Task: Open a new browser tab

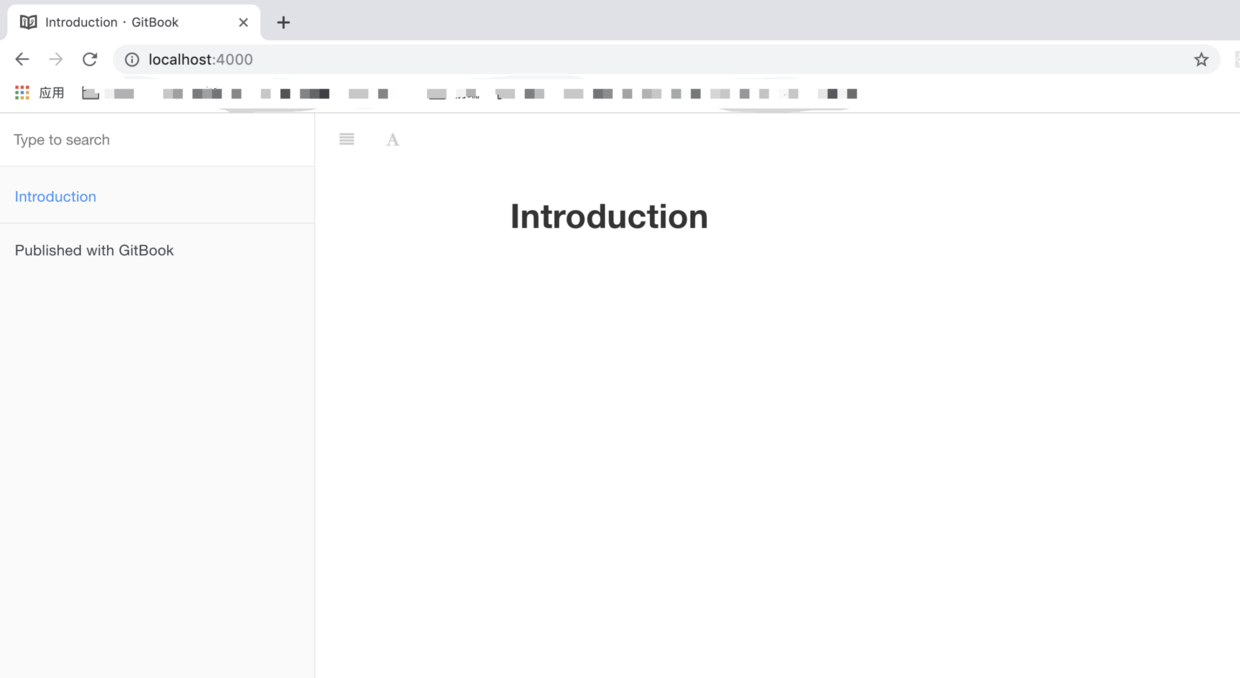Action: (x=284, y=22)
